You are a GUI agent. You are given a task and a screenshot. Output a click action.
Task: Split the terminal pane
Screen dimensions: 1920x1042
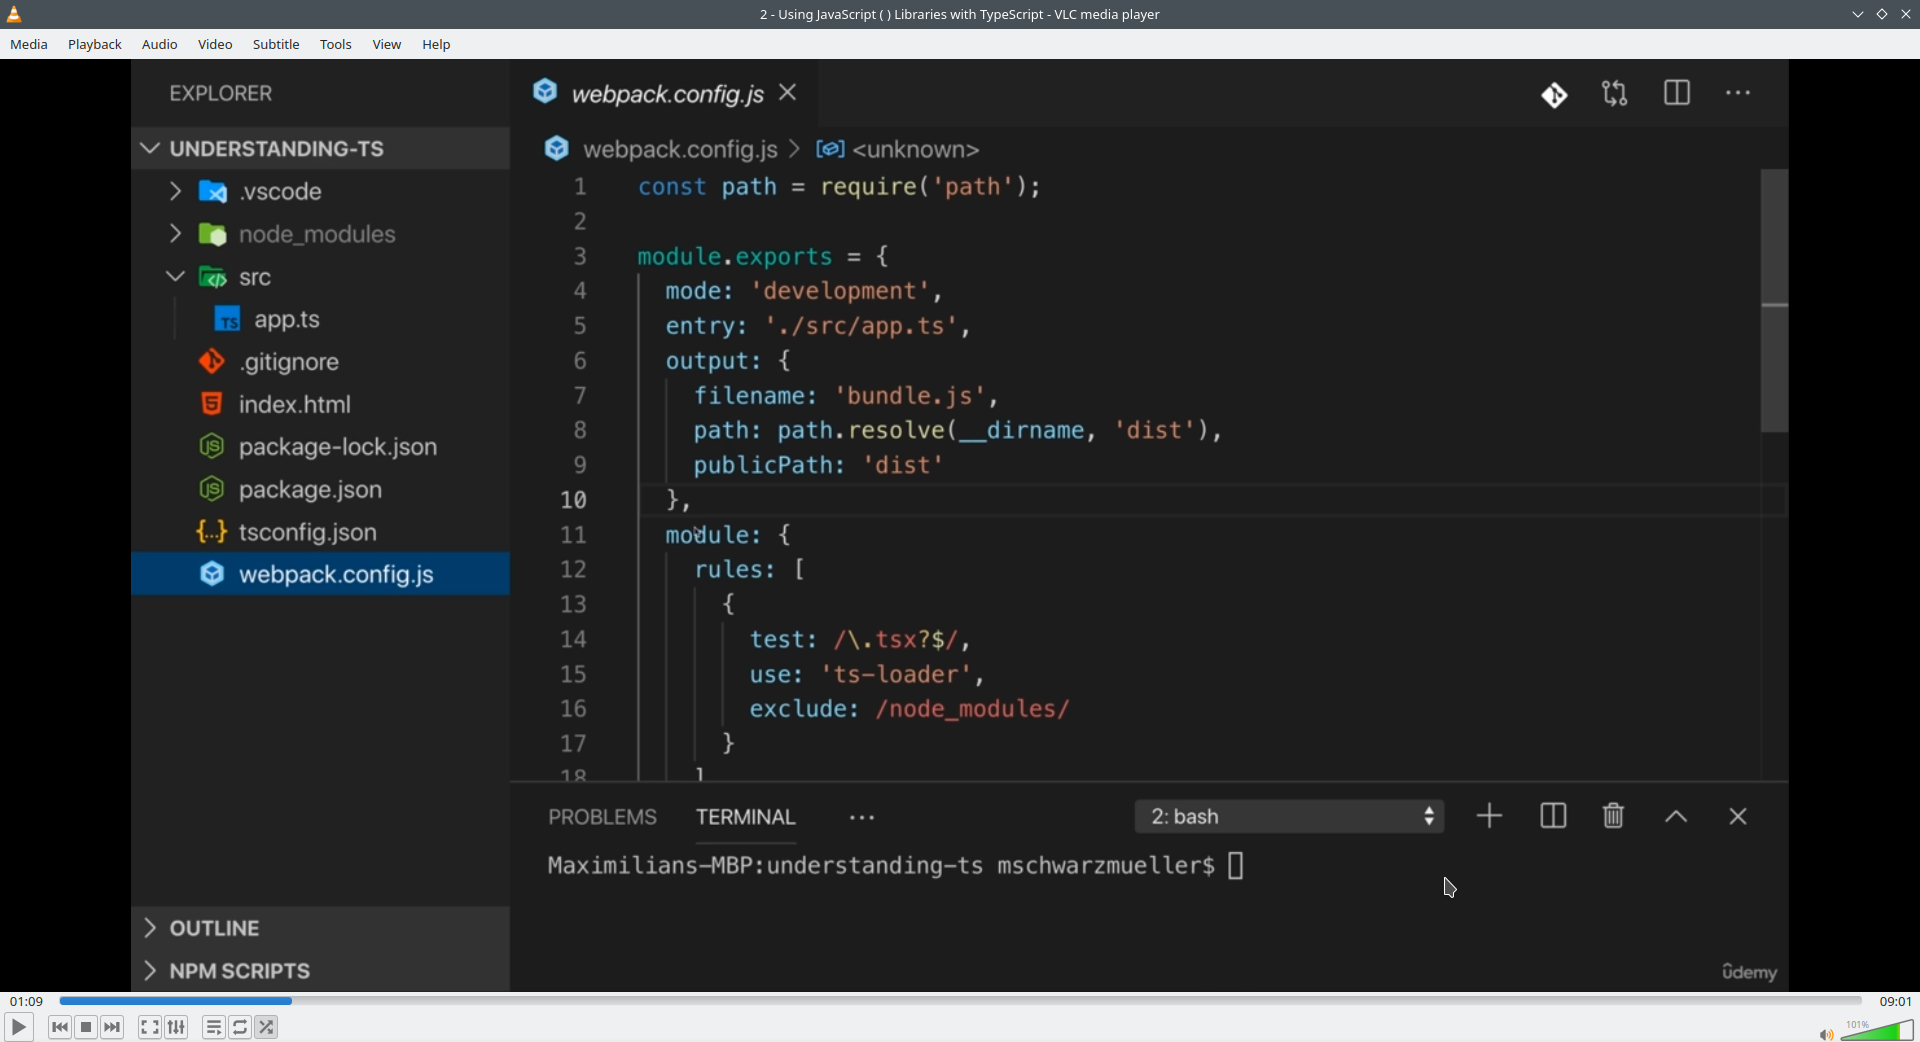pyautogui.click(x=1553, y=816)
